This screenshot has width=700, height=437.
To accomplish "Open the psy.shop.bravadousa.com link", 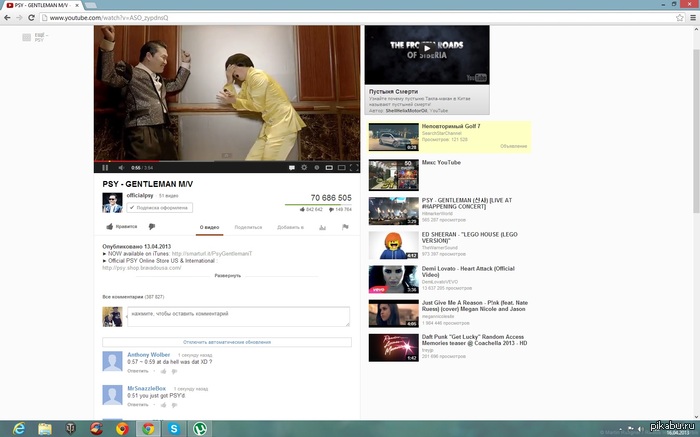I will click(142, 268).
